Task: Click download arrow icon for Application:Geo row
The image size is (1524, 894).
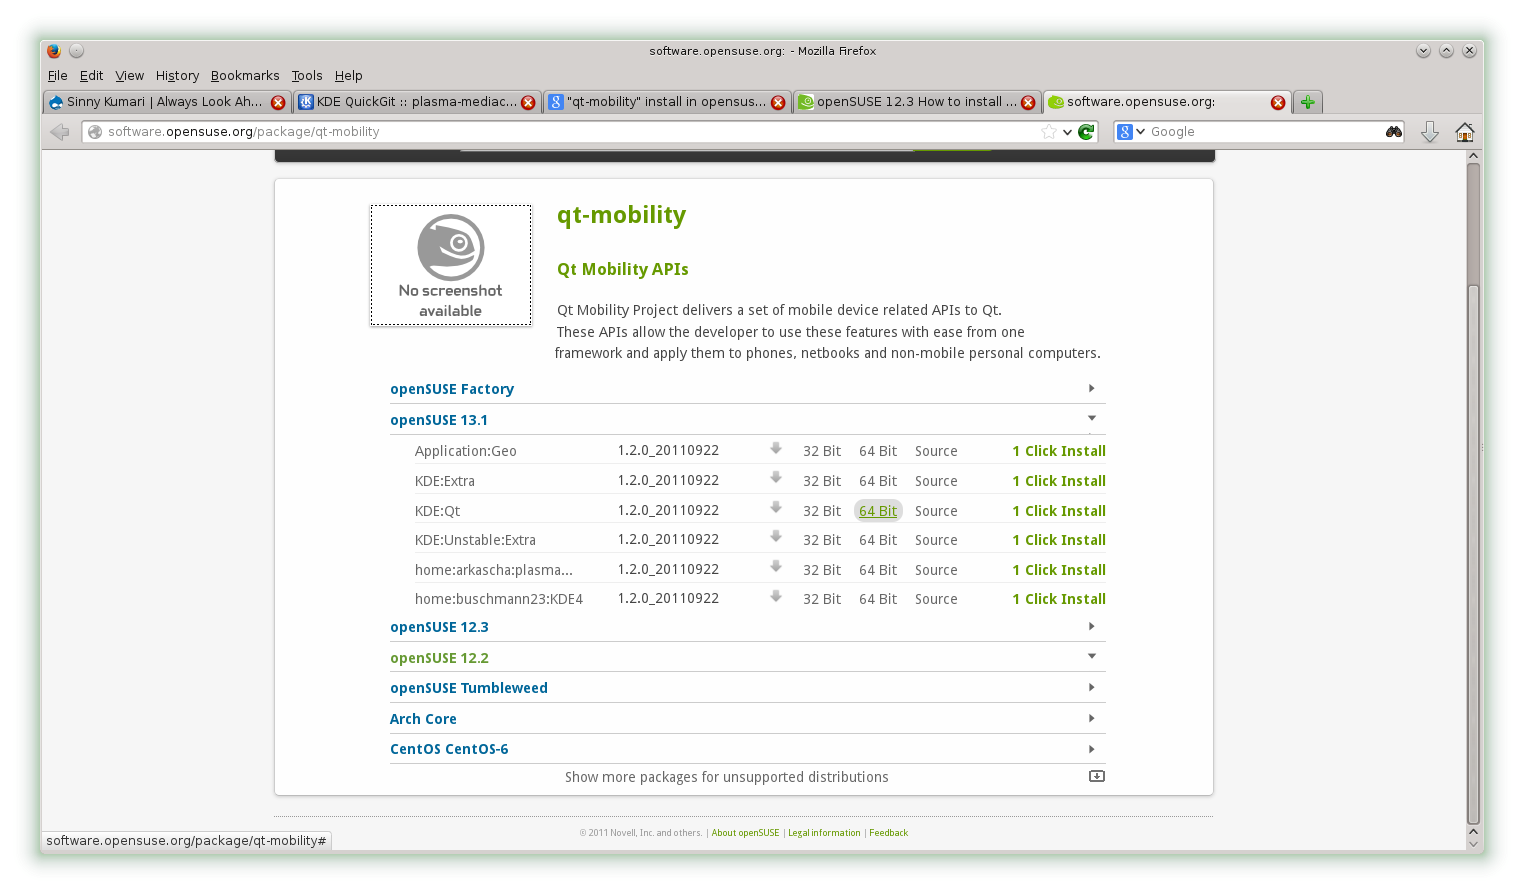Action: click(x=776, y=449)
